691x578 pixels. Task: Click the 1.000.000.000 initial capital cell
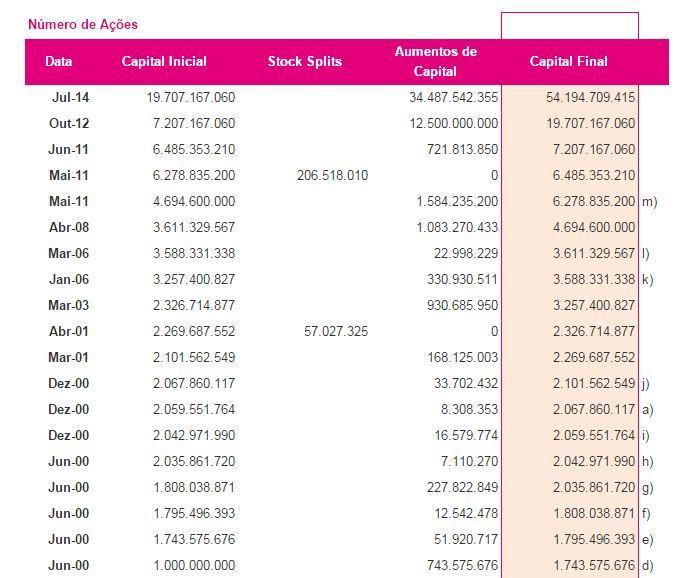tap(194, 565)
